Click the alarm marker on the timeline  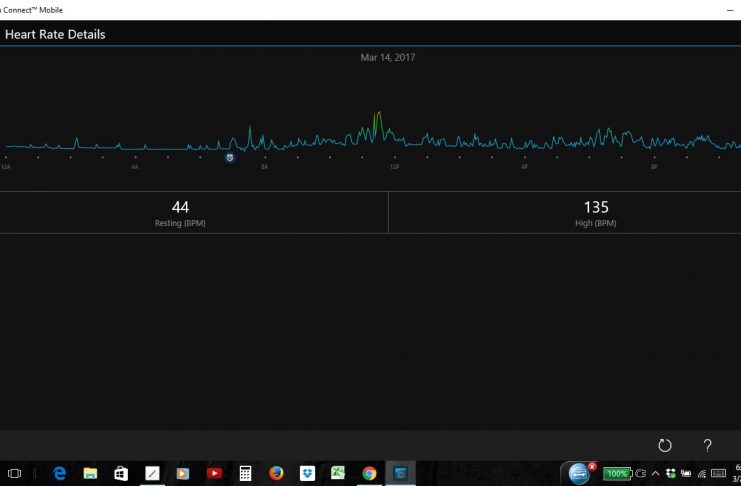coord(230,158)
